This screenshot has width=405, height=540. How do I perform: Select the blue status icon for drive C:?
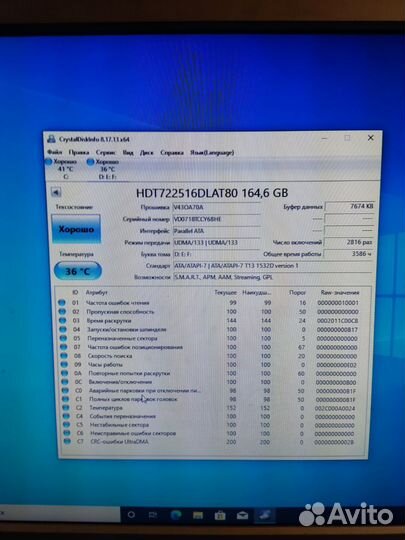click(49, 162)
